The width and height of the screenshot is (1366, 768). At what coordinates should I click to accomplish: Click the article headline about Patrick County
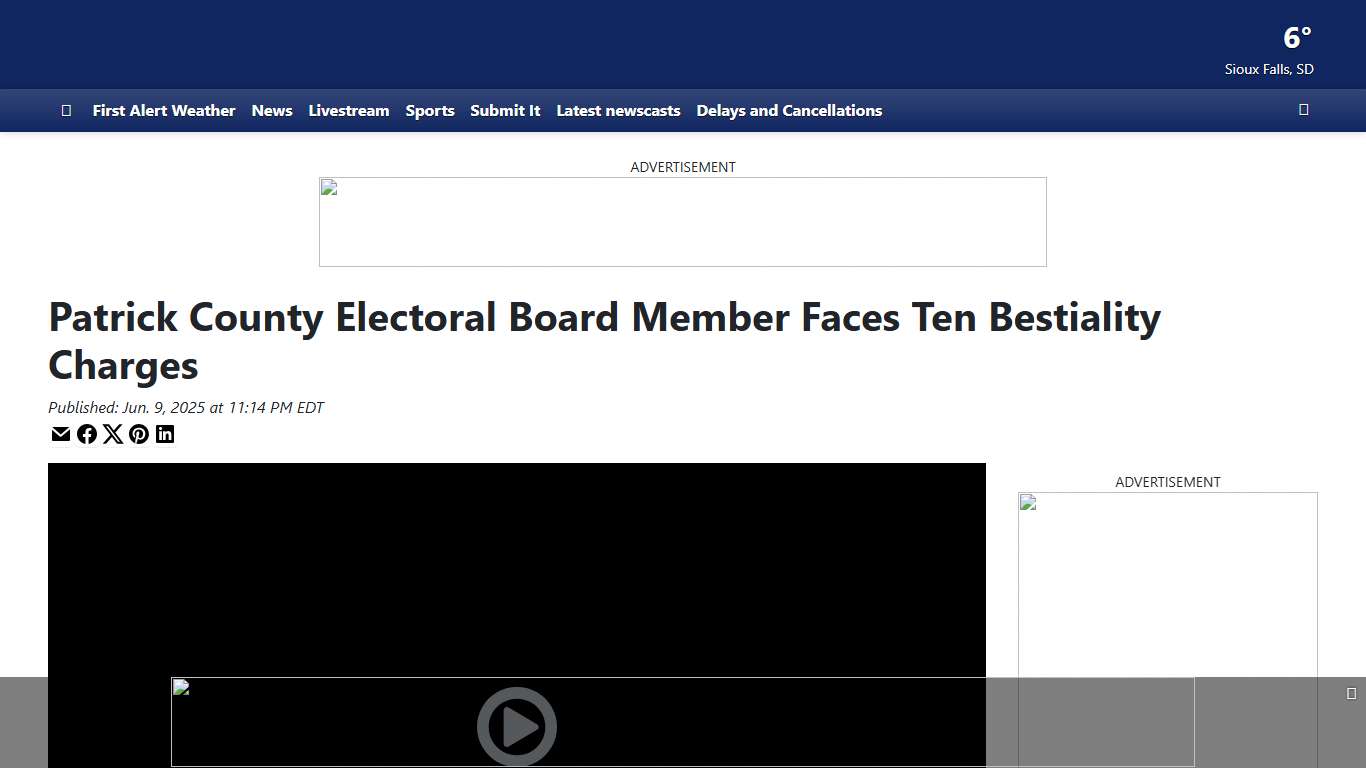tap(604, 341)
